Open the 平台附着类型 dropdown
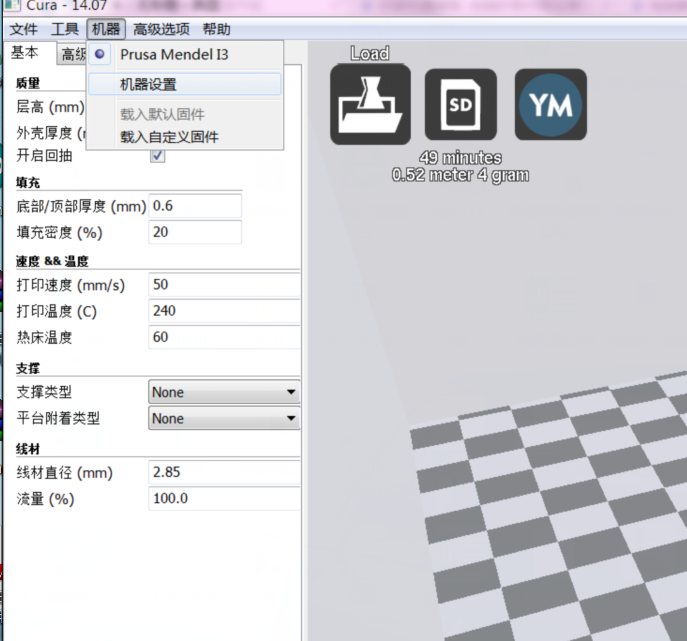This screenshot has height=641, width=687. (224, 419)
